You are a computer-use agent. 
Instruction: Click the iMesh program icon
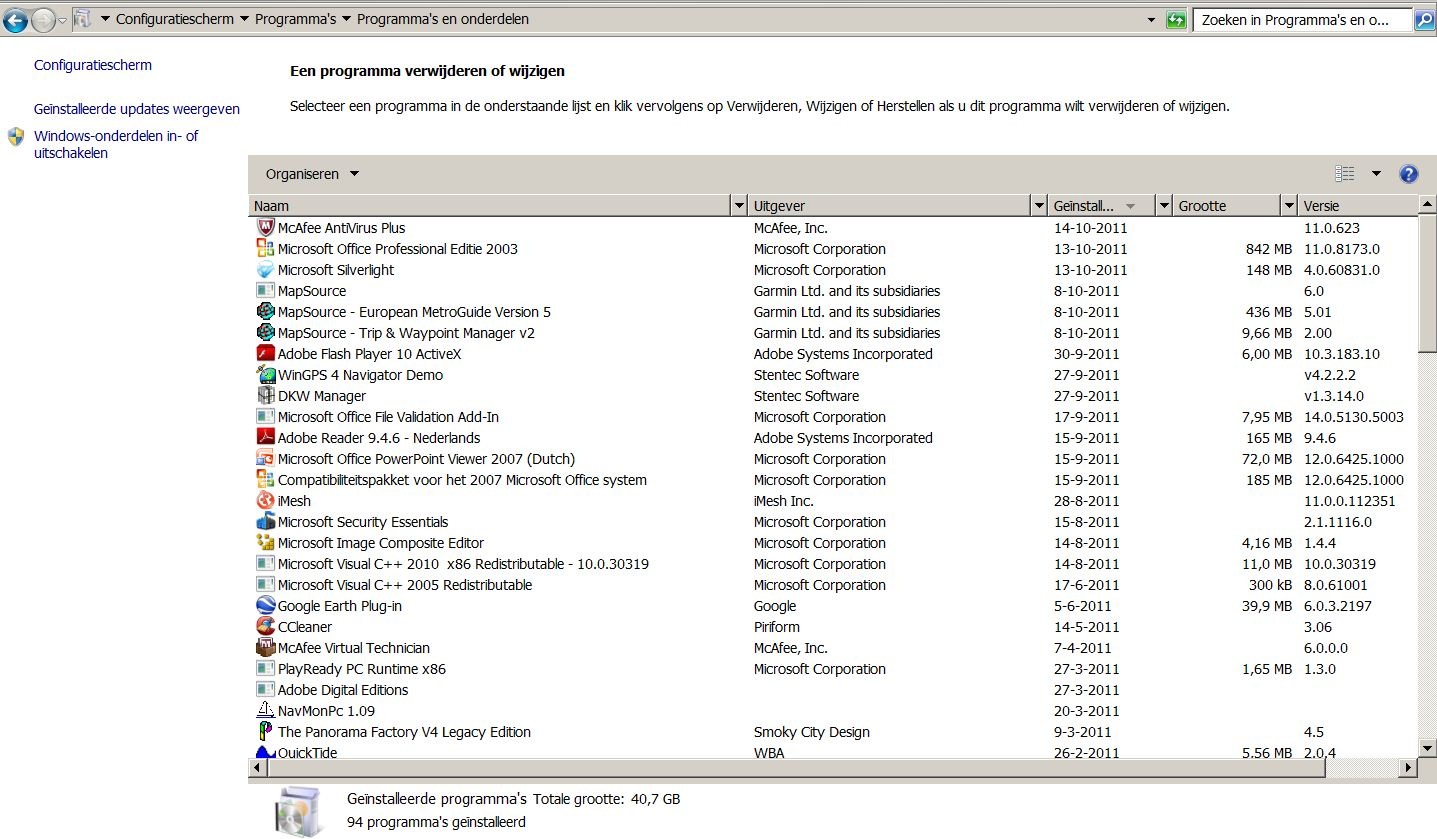(265, 501)
